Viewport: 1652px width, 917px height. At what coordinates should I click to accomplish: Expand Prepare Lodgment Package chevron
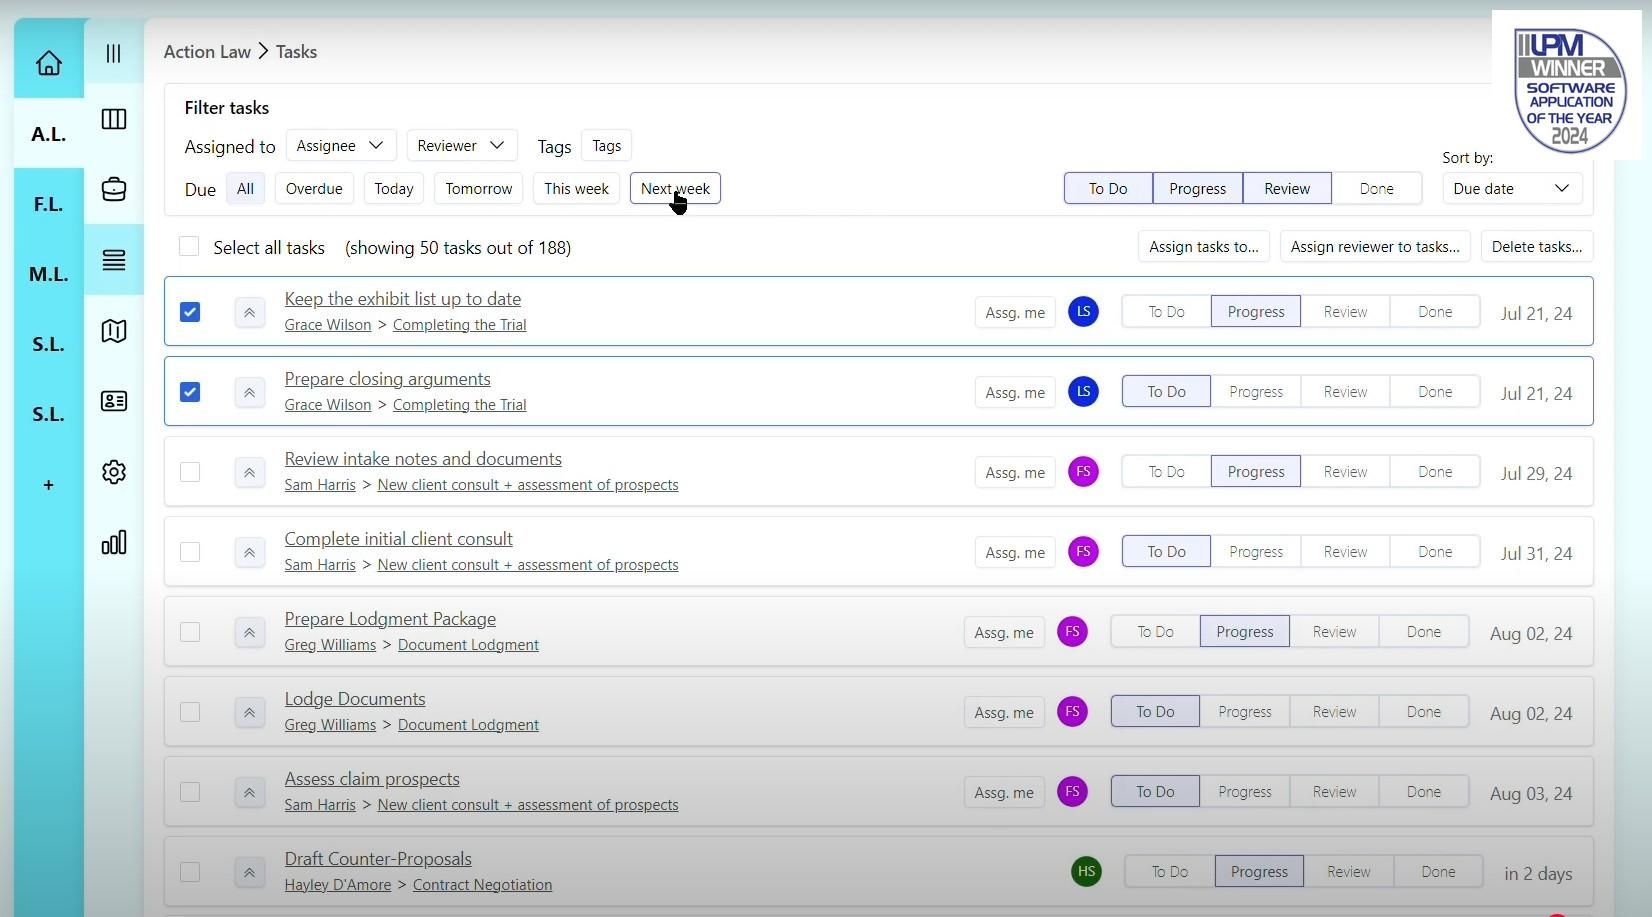[249, 633]
